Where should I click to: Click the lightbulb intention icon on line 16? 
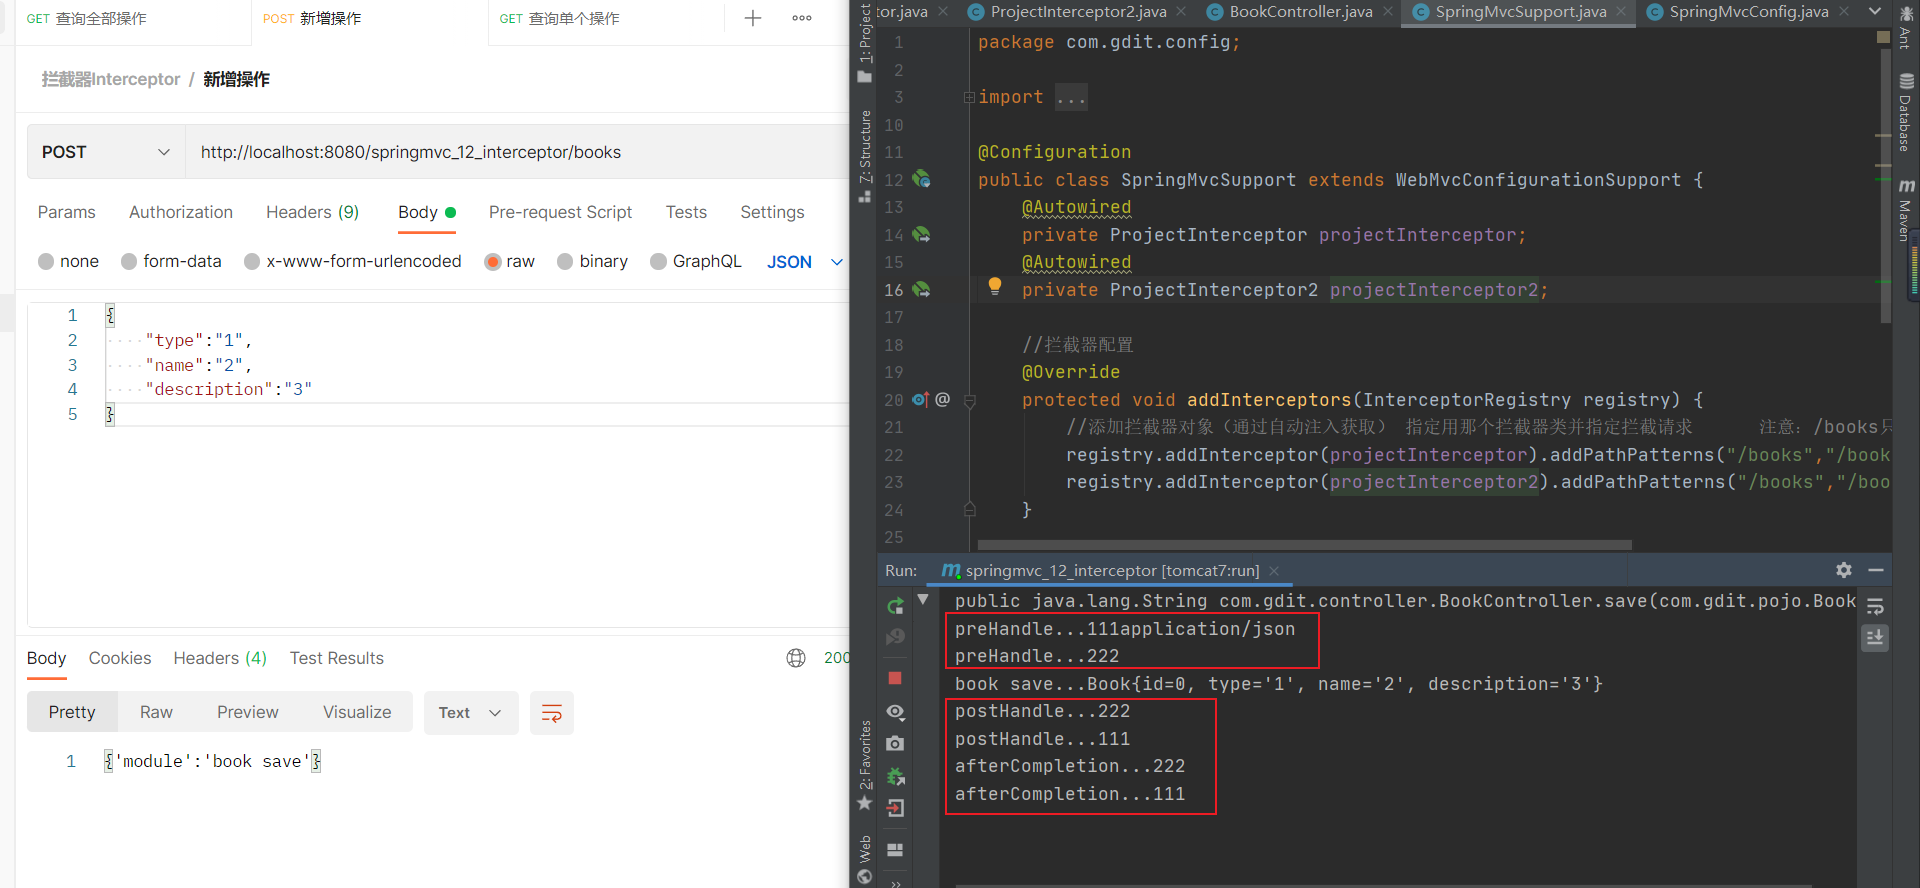(994, 286)
